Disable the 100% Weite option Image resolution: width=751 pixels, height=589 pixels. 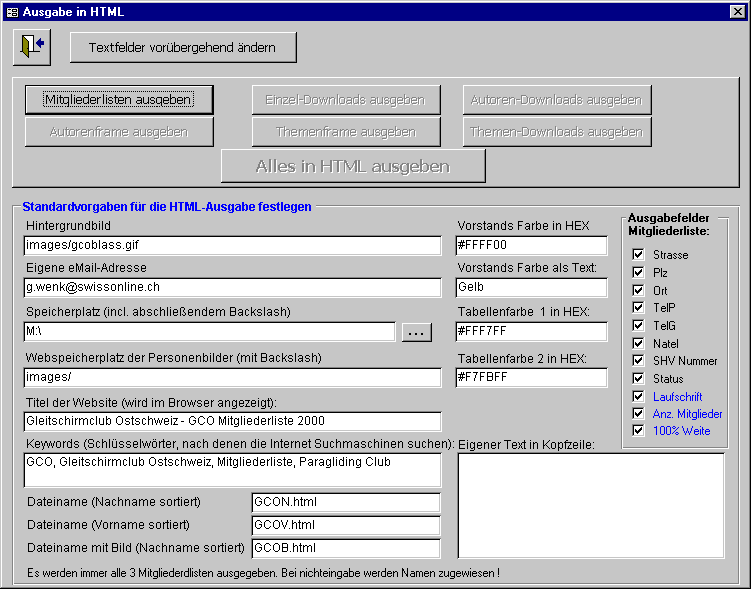(638, 431)
